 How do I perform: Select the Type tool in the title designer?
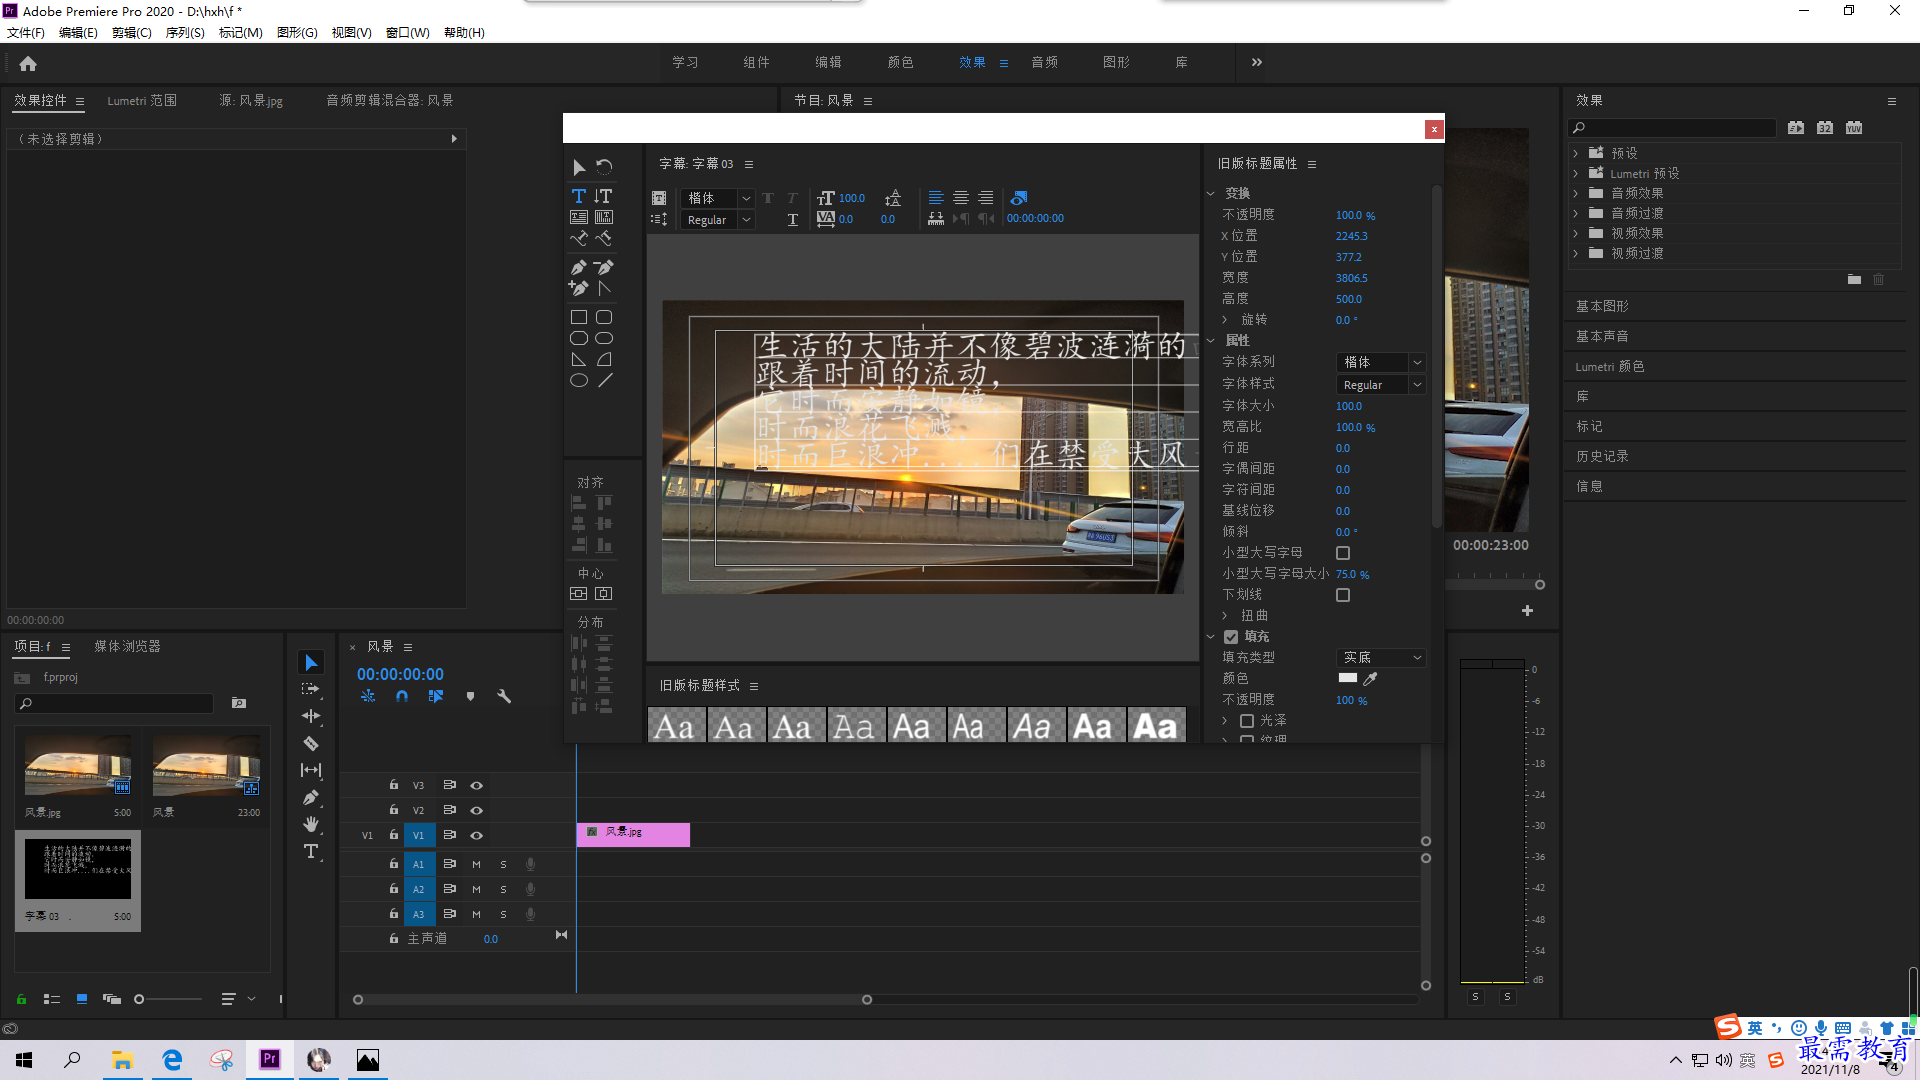click(x=578, y=196)
